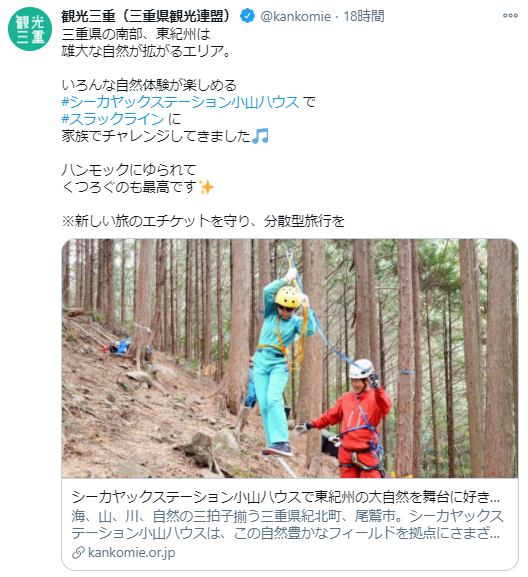Click the chain link icon beside kankomie.or.jp

point(78,552)
